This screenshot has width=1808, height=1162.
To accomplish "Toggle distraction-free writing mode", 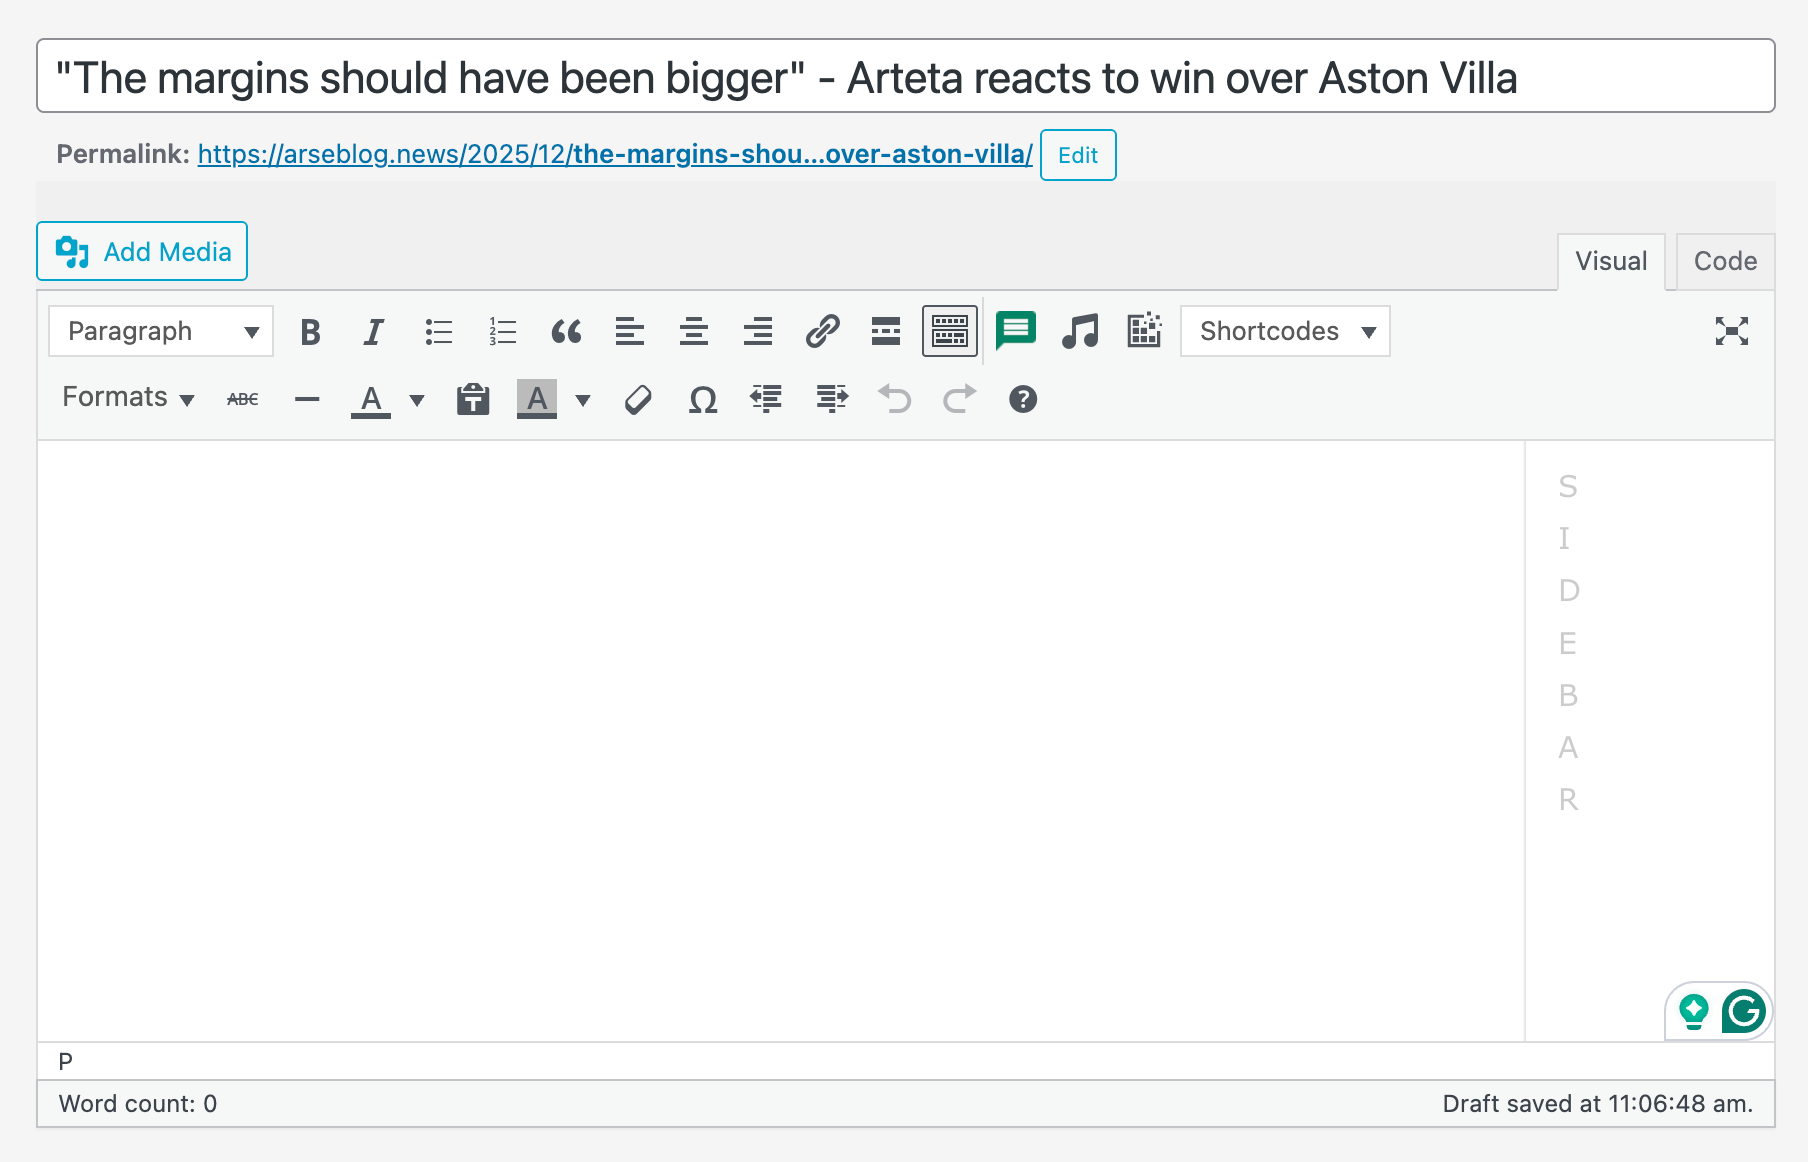I will click(x=1731, y=331).
